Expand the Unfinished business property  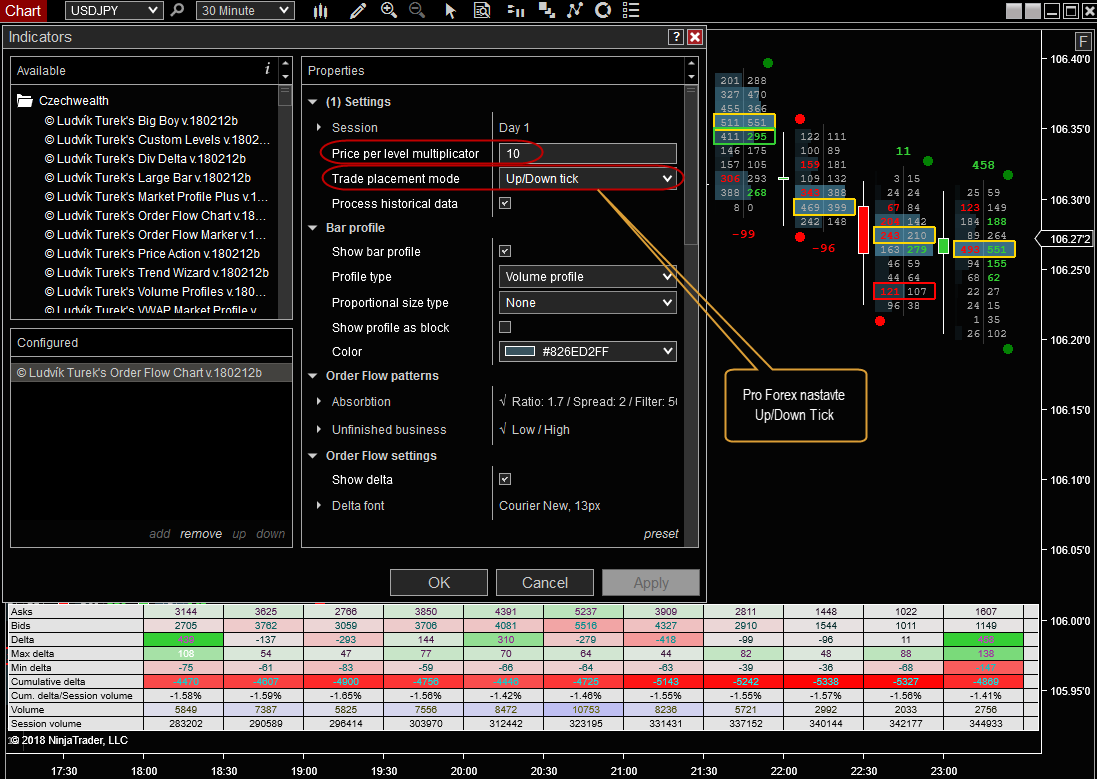(x=319, y=429)
